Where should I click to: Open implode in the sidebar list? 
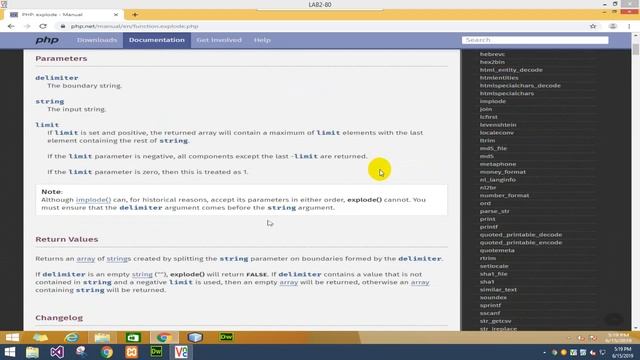point(493,101)
